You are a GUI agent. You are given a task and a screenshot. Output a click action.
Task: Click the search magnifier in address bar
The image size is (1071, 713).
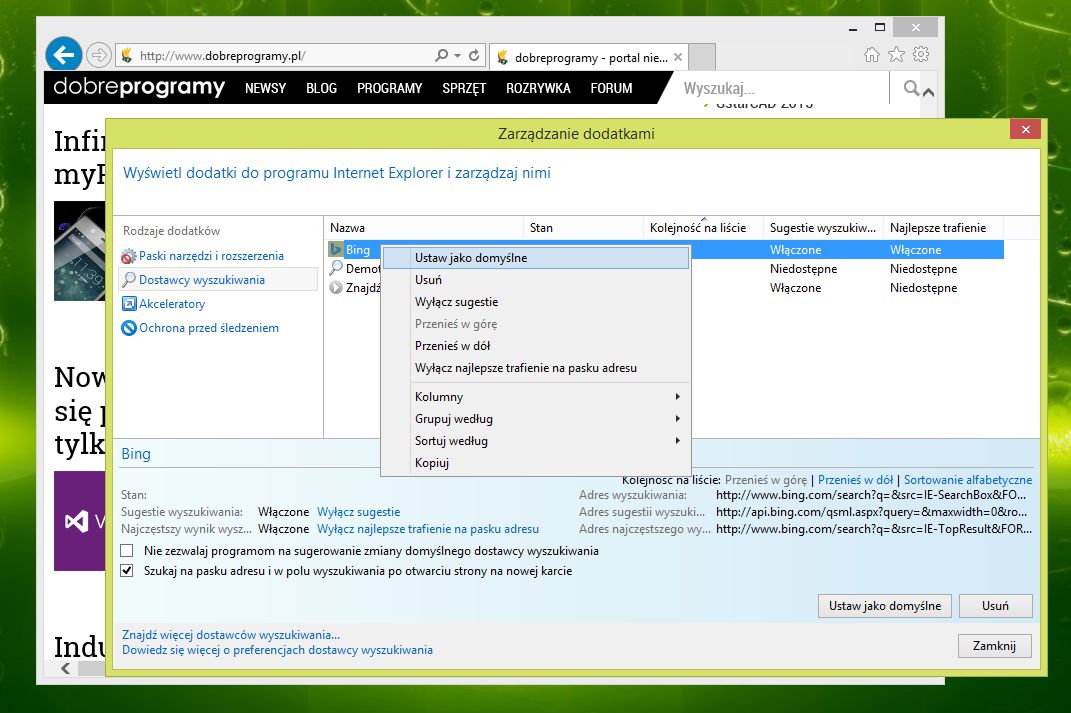tap(442, 55)
